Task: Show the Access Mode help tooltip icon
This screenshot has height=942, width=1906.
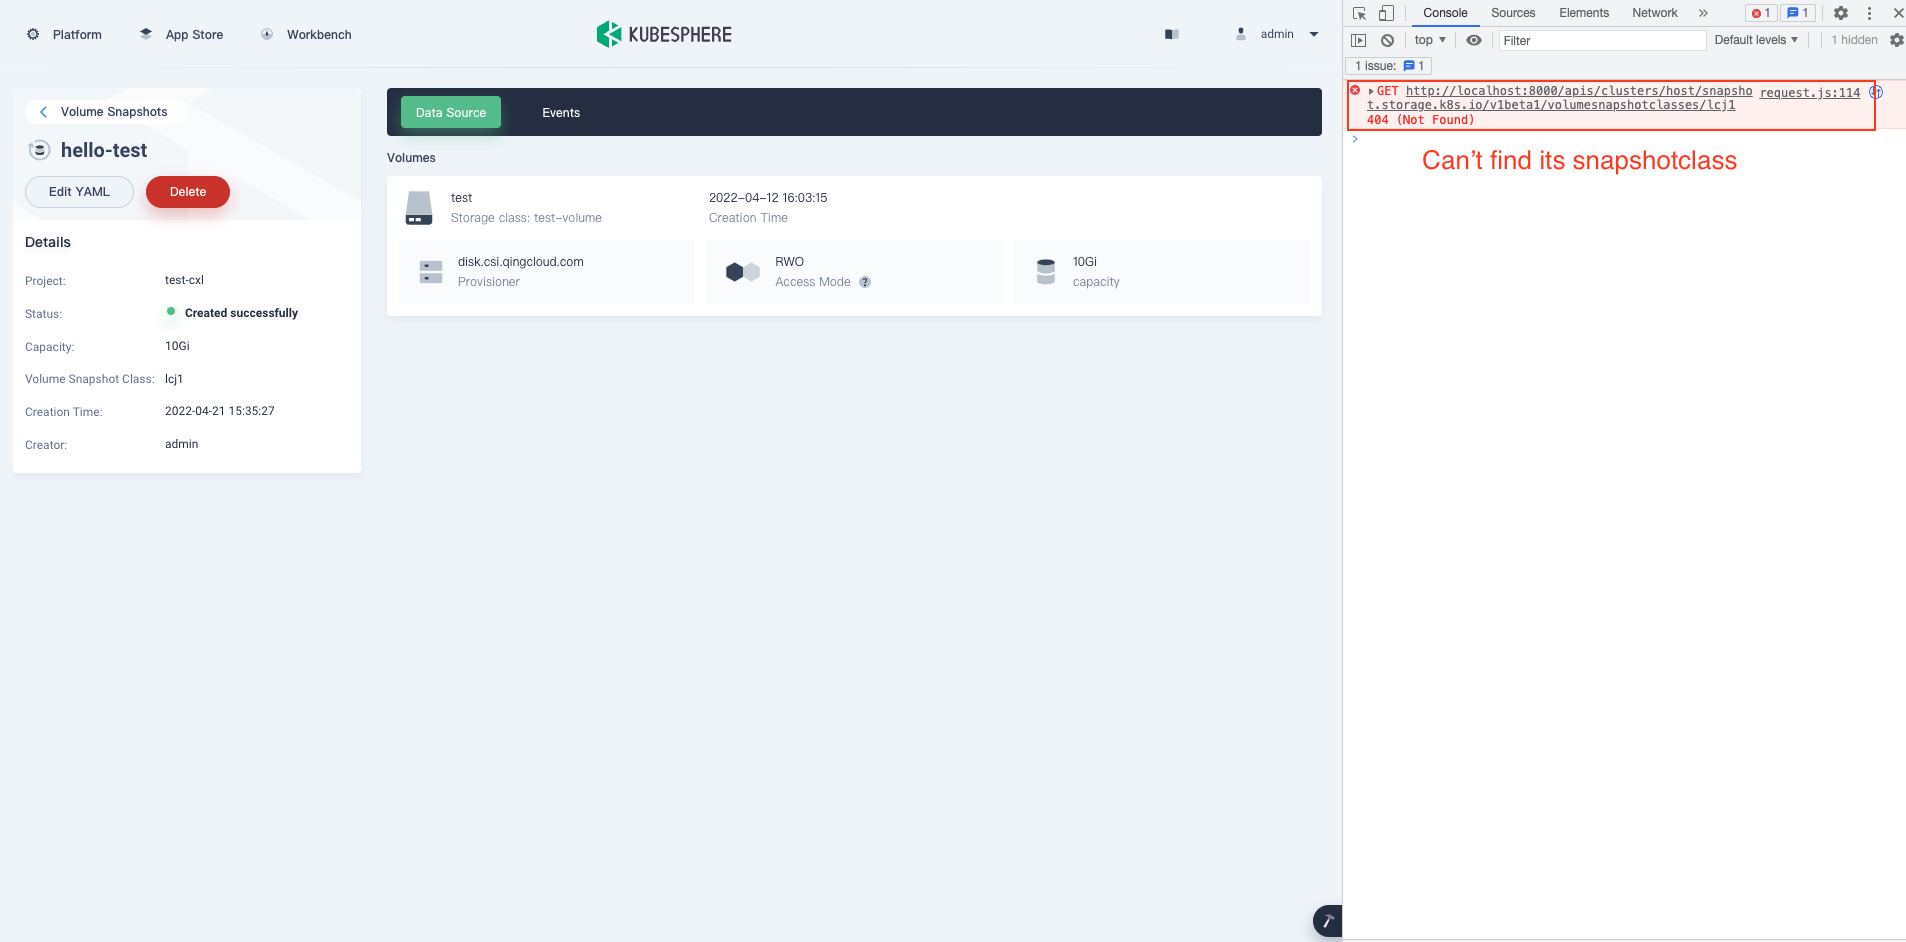Action: click(865, 282)
